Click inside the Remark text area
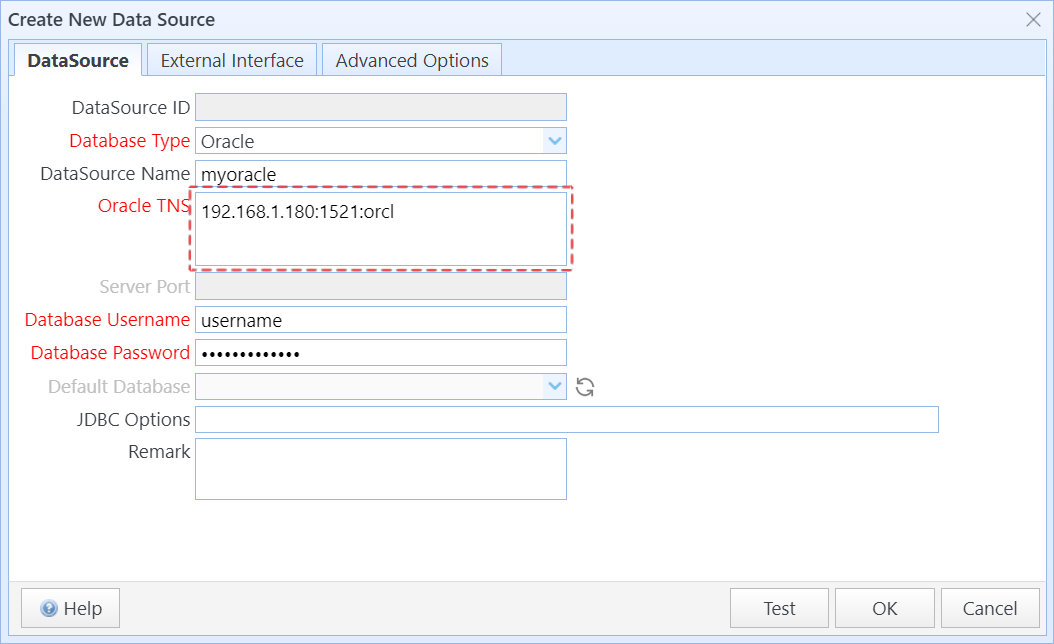1054x644 pixels. pos(380,469)
